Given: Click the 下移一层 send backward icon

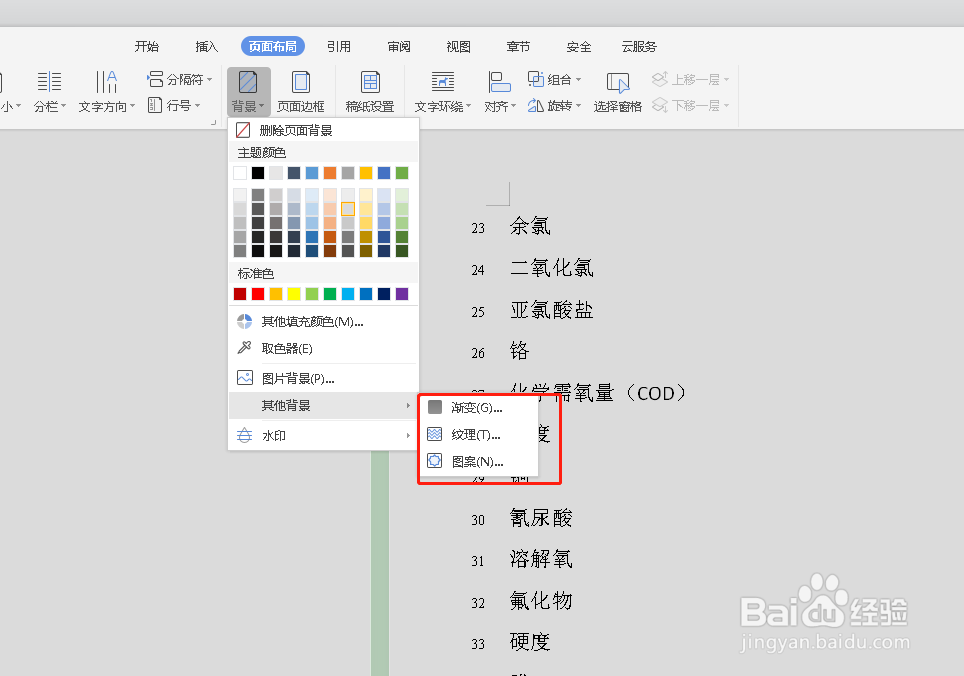Looking at the screenshot, I should coord(660,105).
